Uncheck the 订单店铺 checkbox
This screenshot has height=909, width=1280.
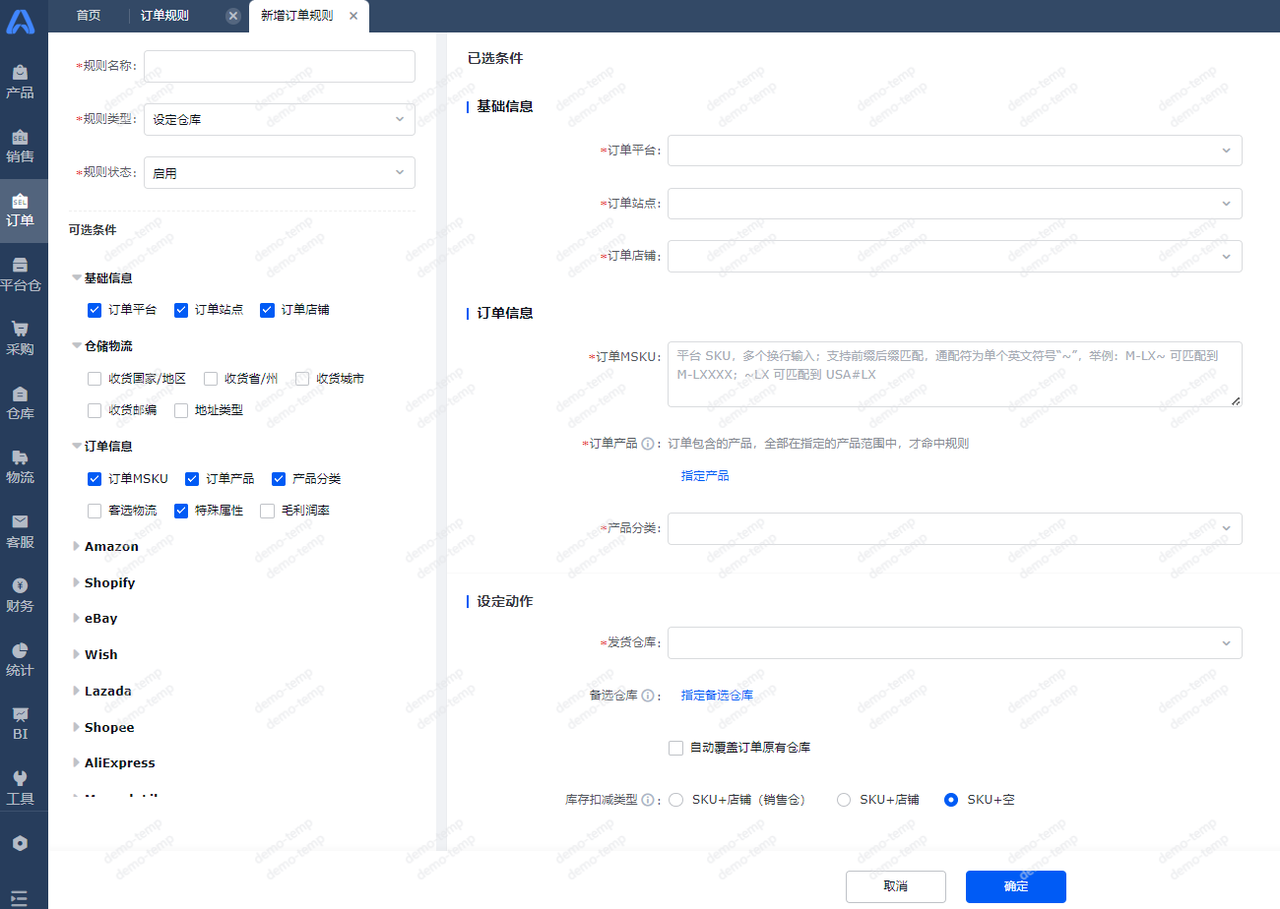pos(267,310)
